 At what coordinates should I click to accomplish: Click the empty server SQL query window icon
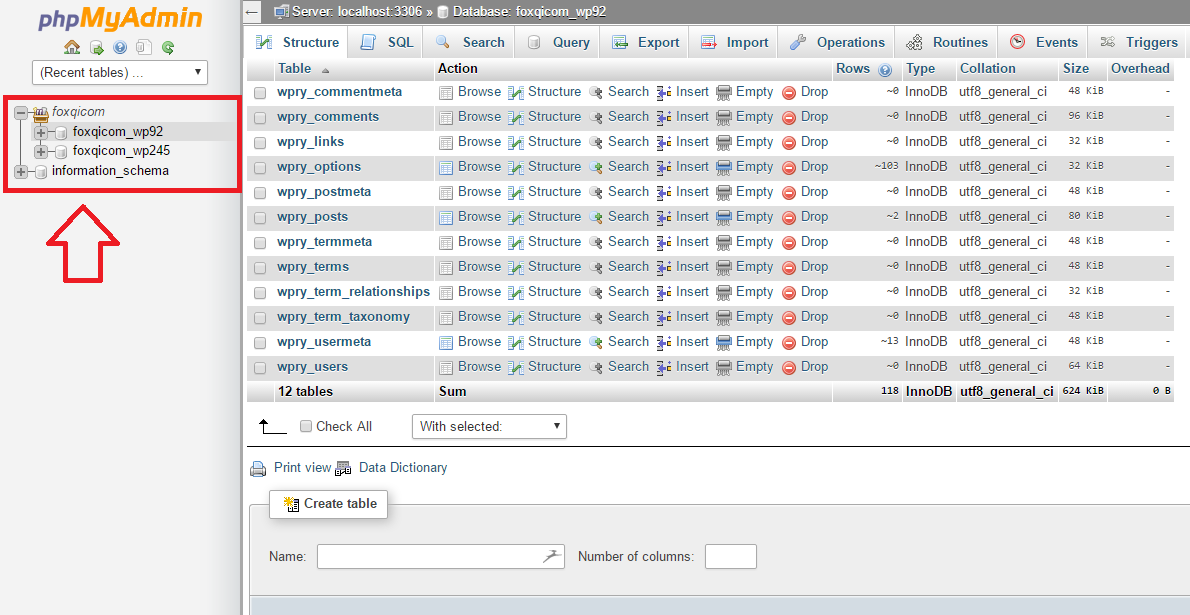pos(96,47)
